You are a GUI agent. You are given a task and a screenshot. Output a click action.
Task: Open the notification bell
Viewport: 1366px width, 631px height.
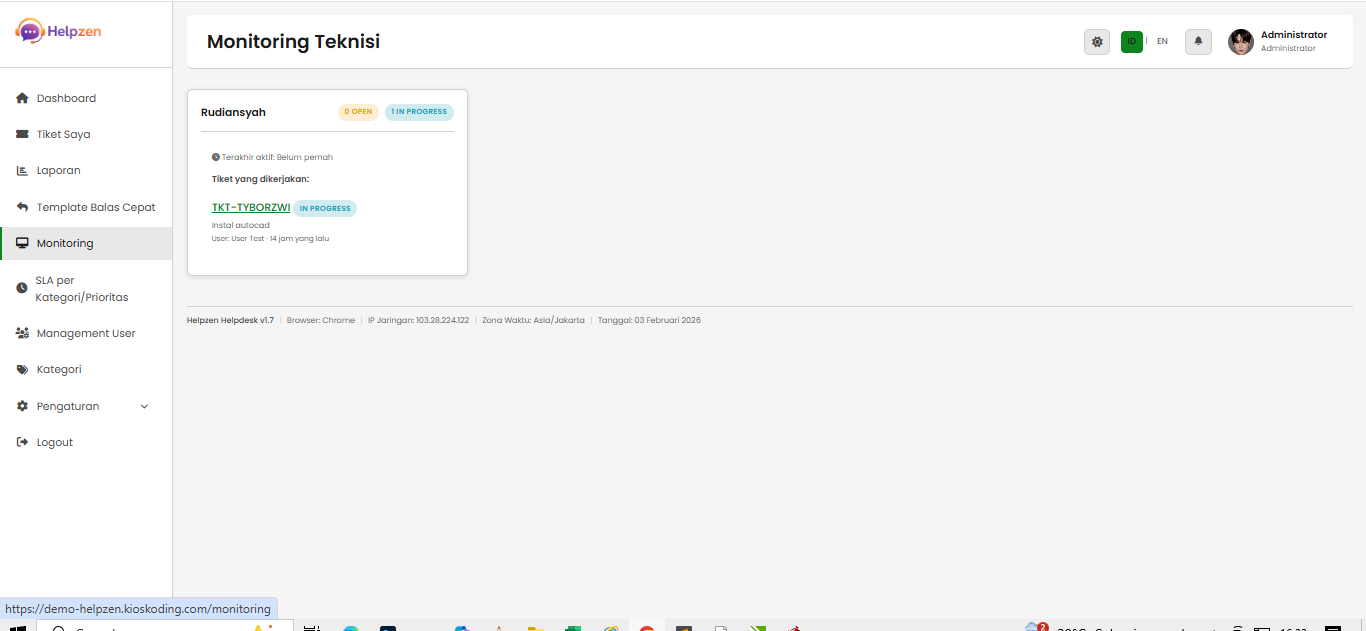[x=1198, y=42]
